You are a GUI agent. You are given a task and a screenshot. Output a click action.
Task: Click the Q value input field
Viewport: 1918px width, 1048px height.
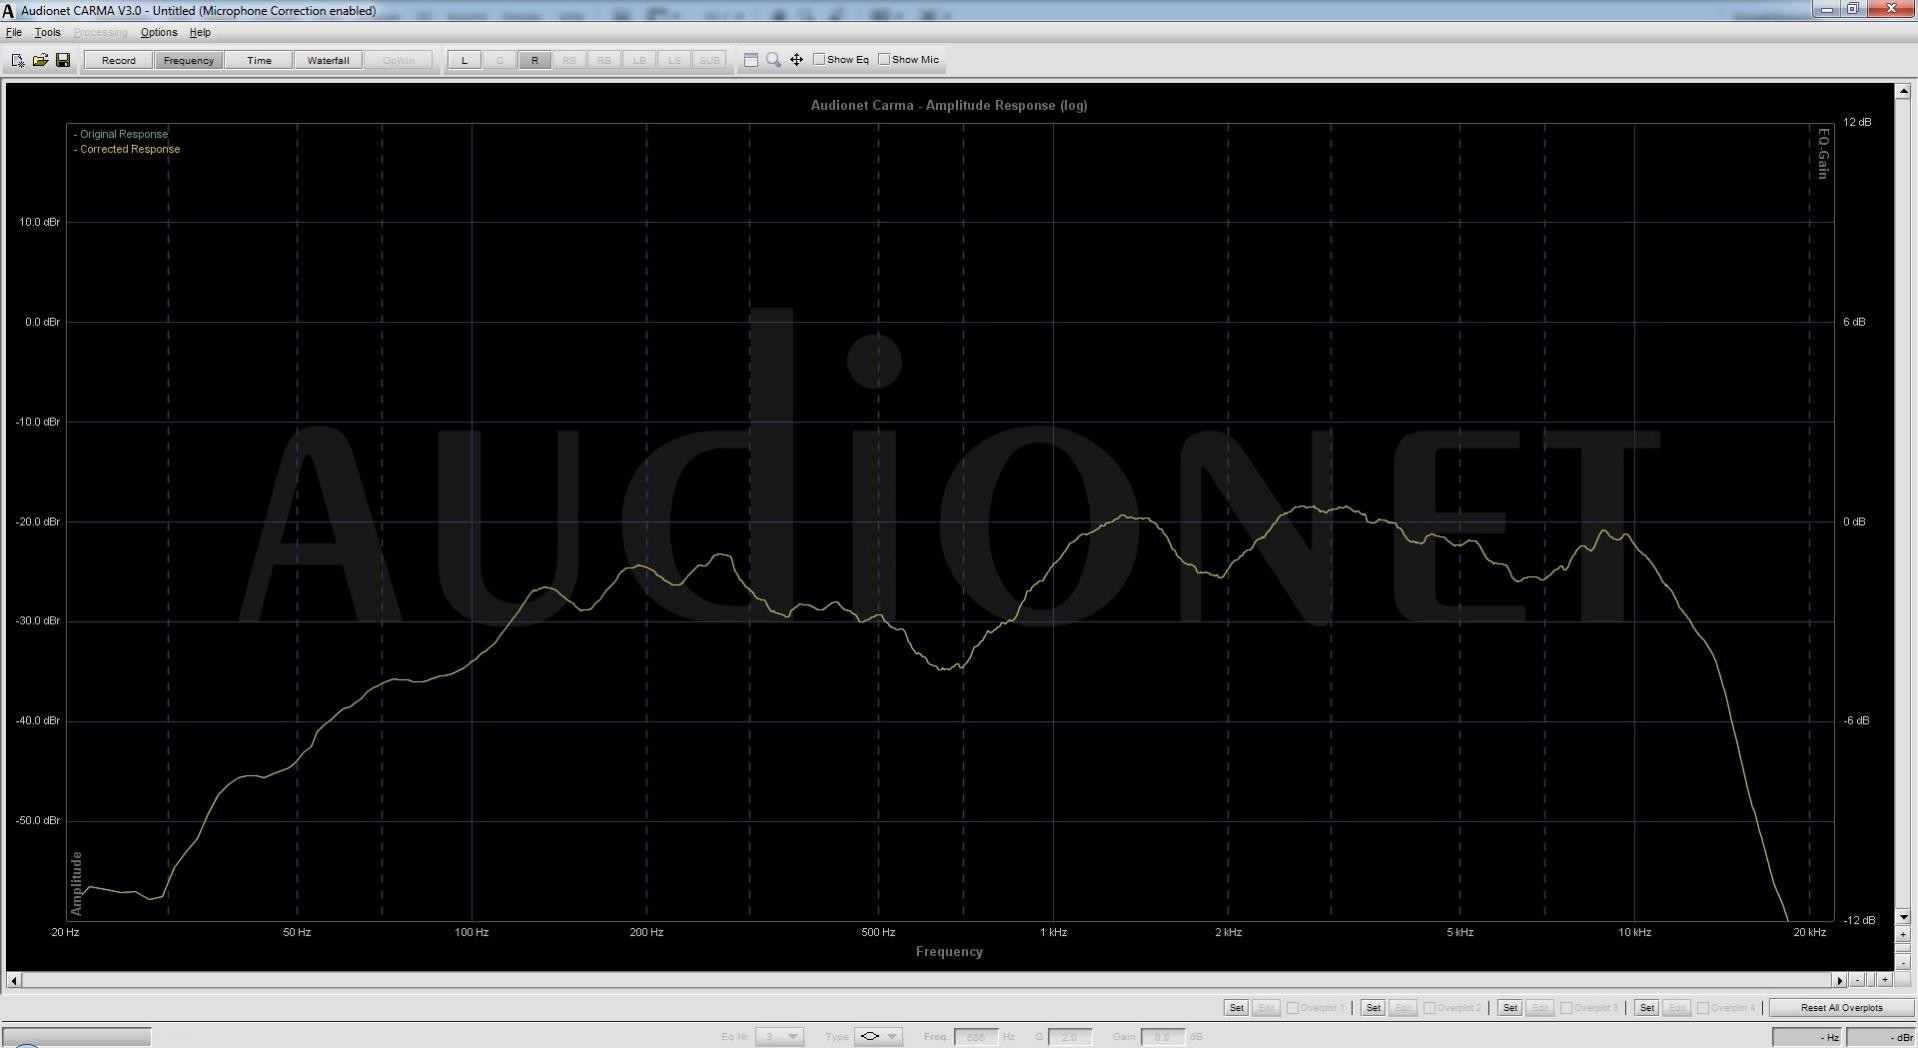(x=1069, y=1037)
